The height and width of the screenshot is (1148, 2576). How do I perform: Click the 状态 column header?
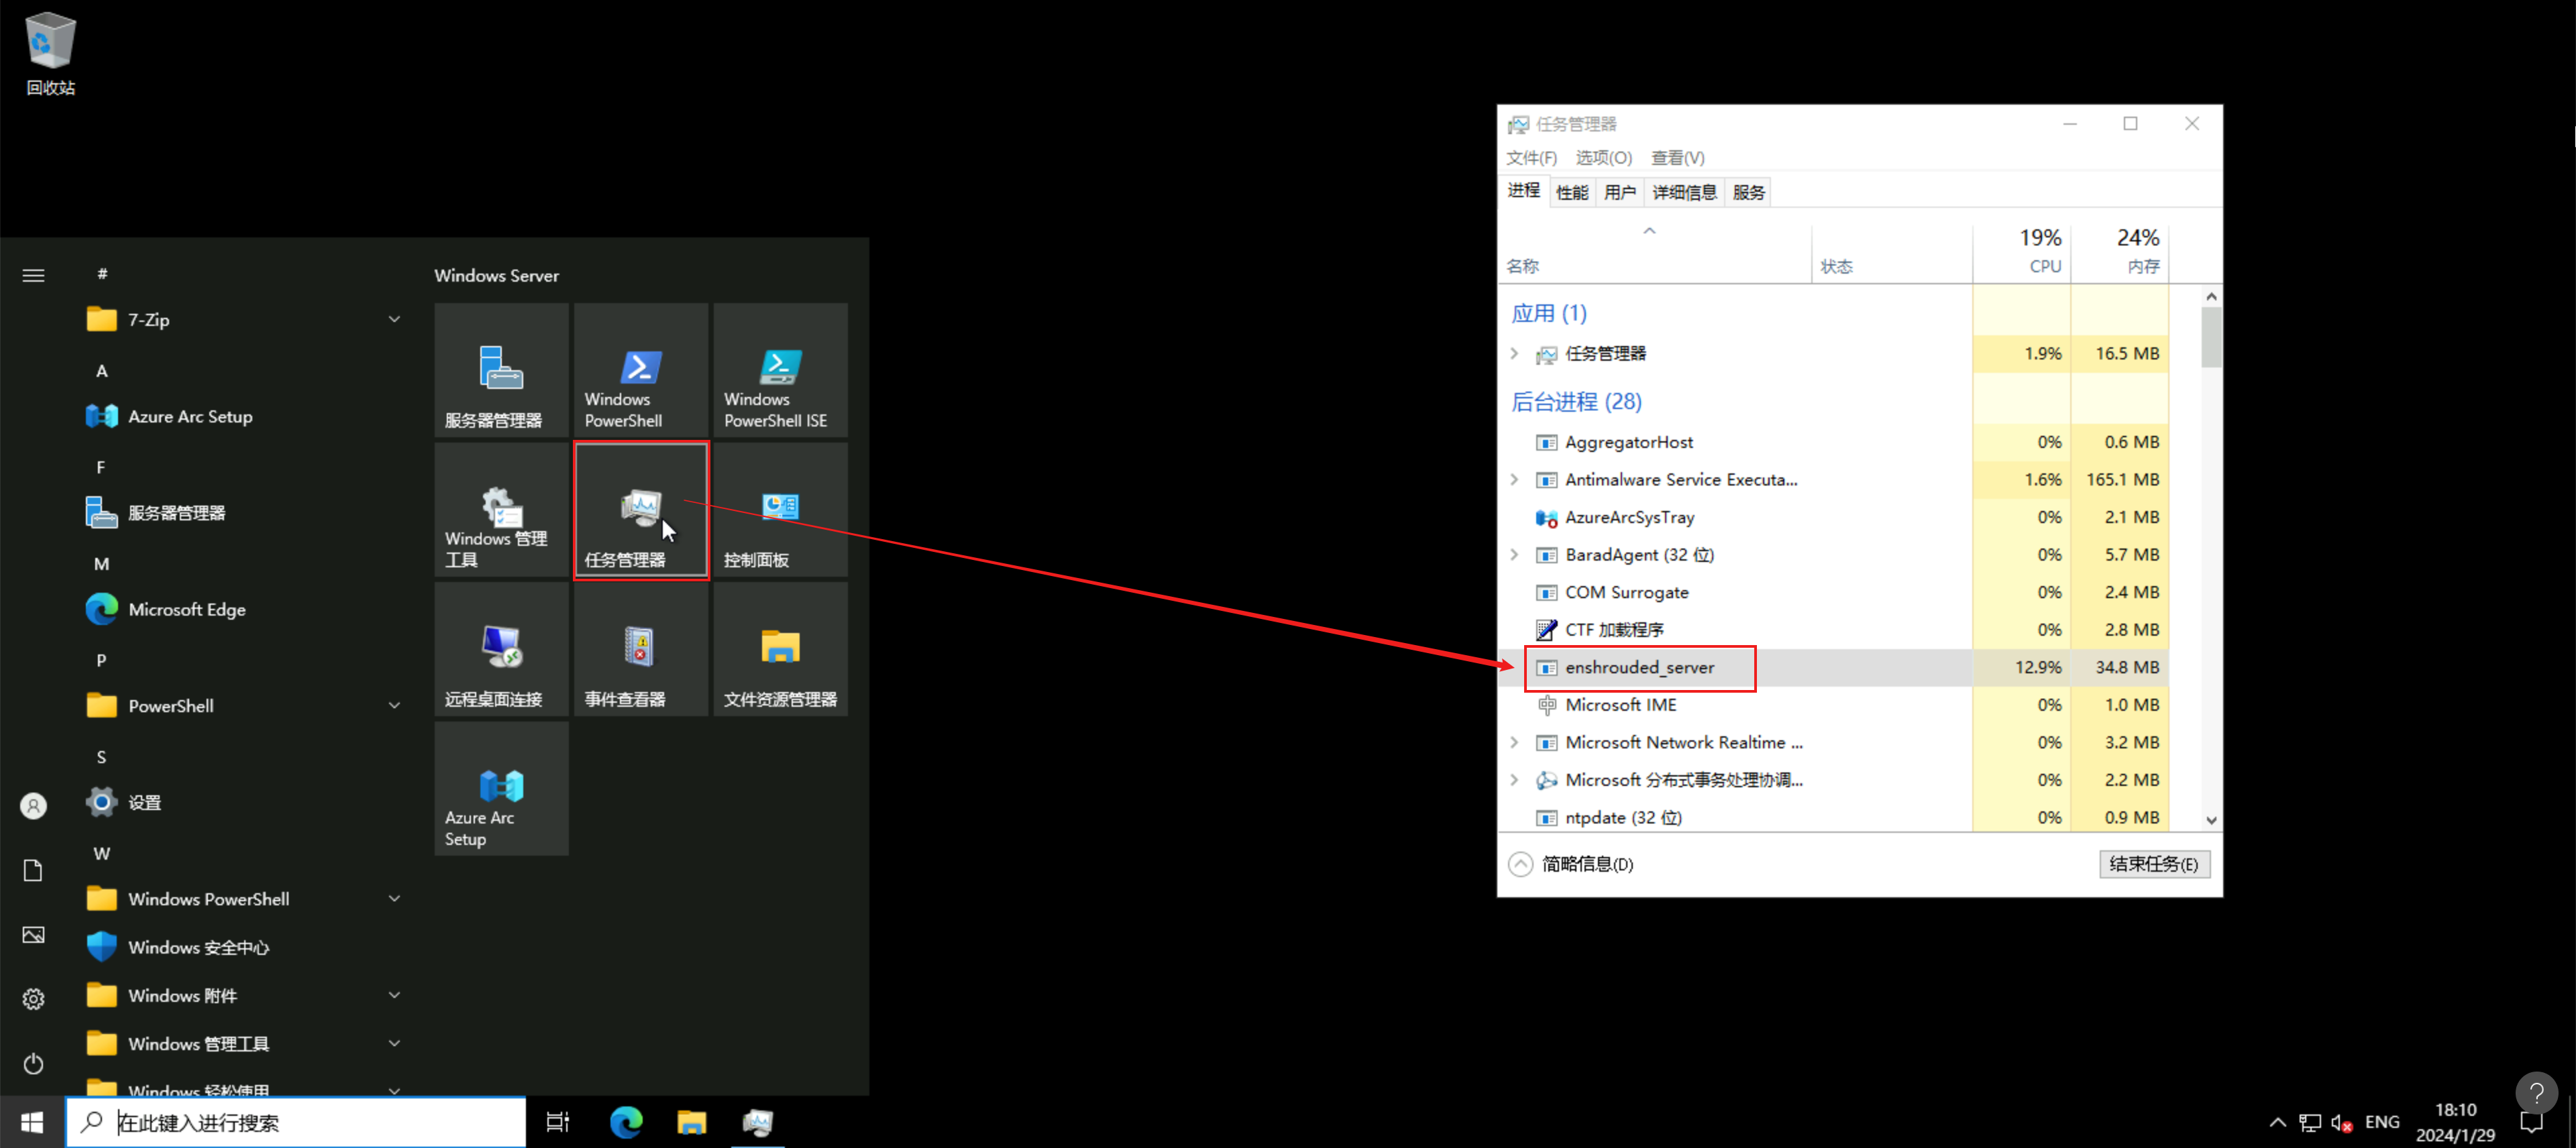tap(1891, 255)
